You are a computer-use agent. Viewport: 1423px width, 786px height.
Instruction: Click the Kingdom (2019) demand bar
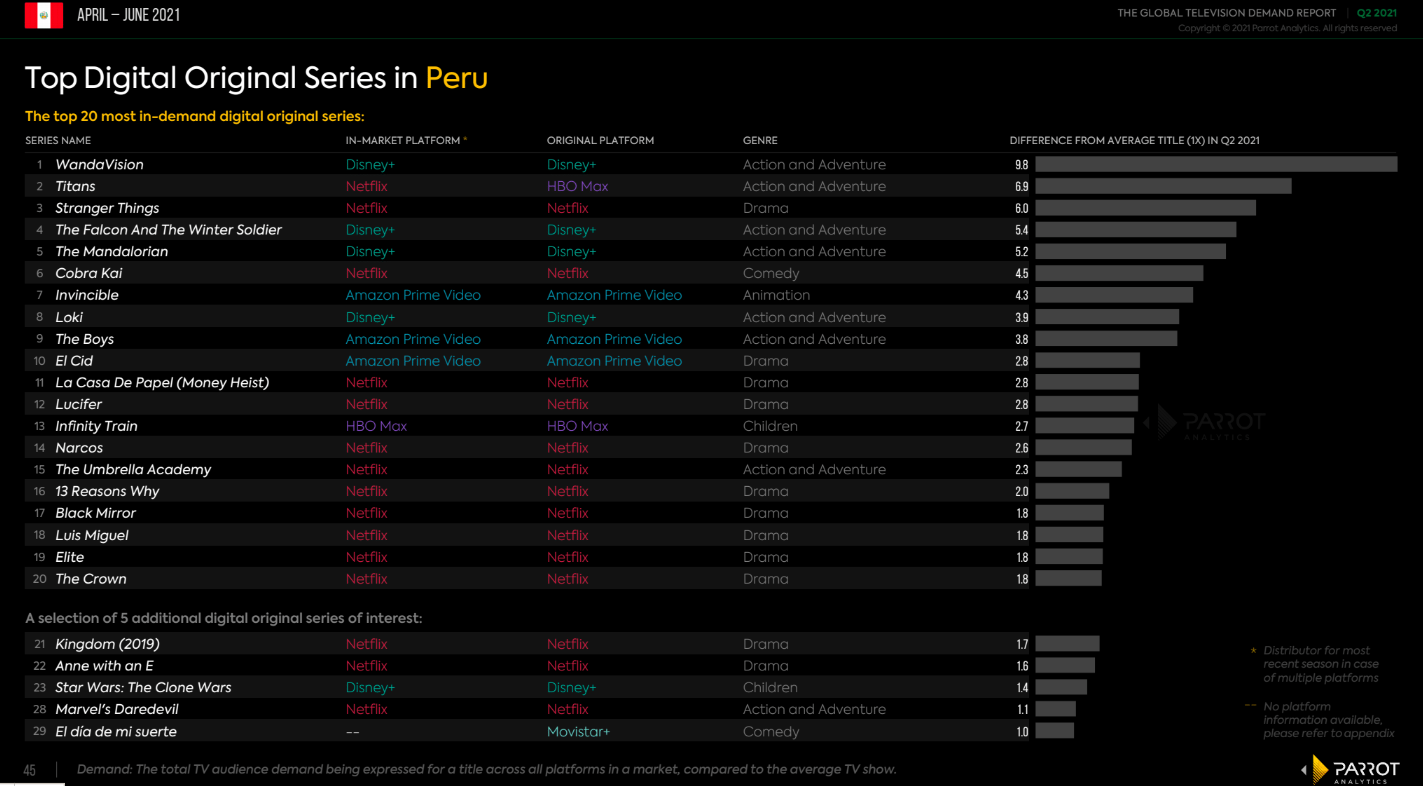point(1067,644)
